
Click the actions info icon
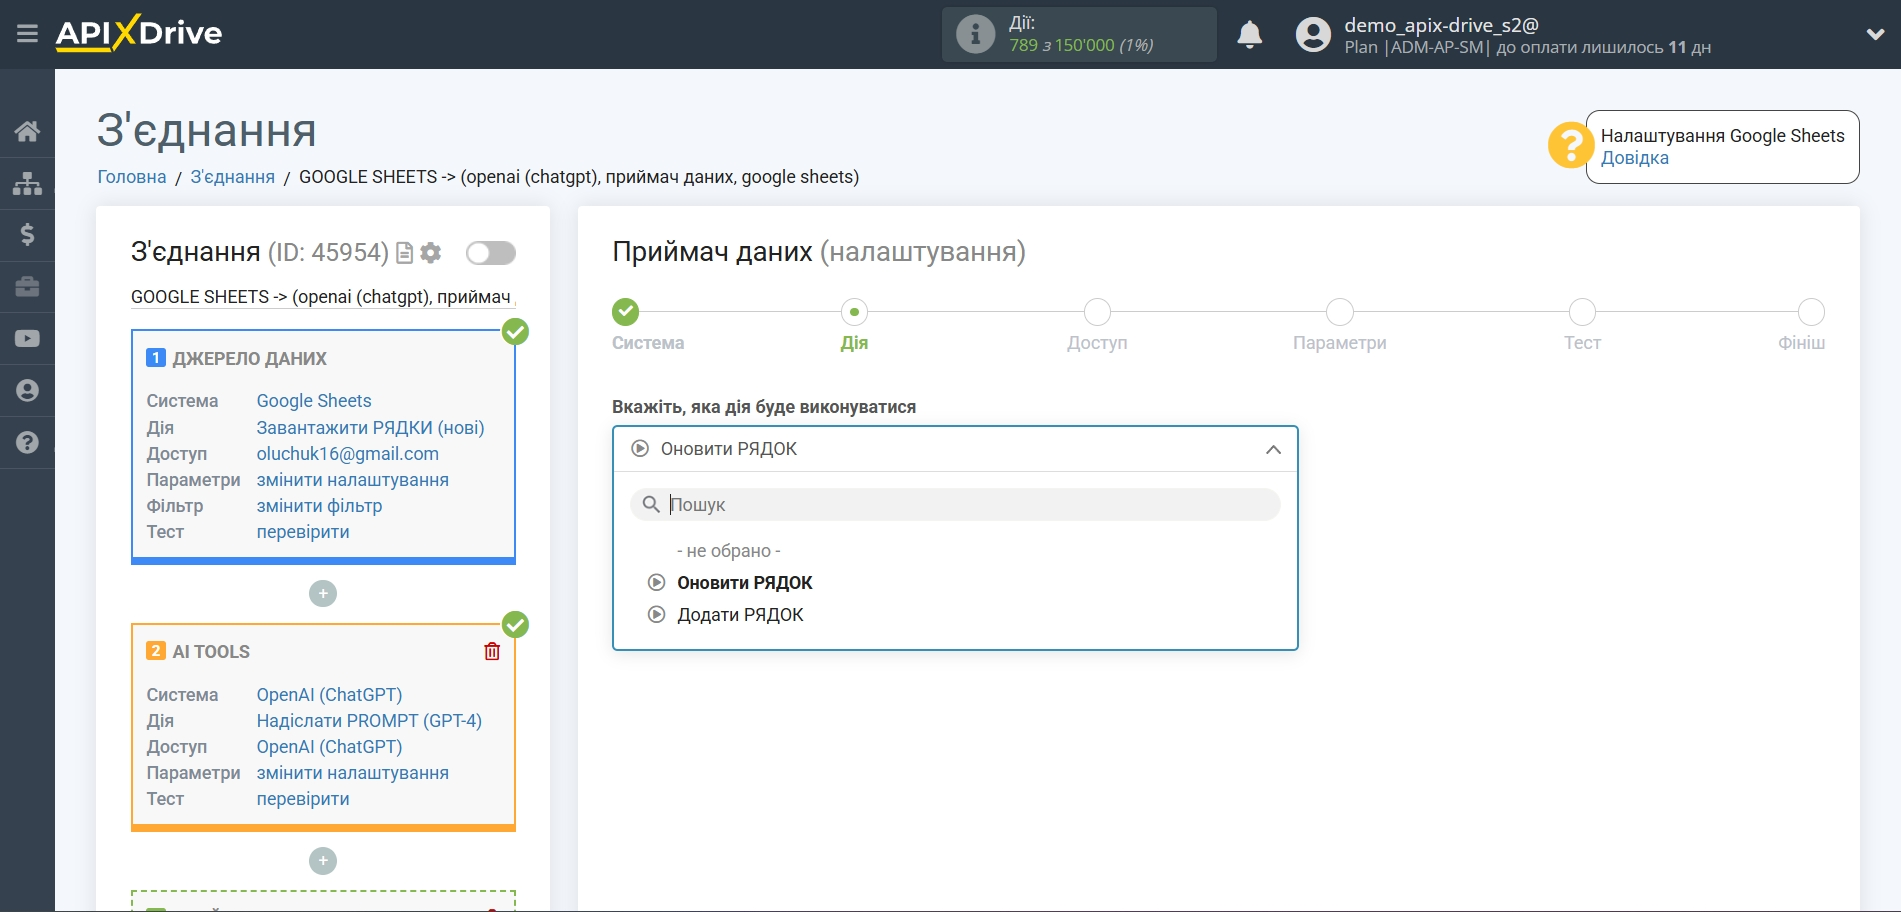pos(975,34)
